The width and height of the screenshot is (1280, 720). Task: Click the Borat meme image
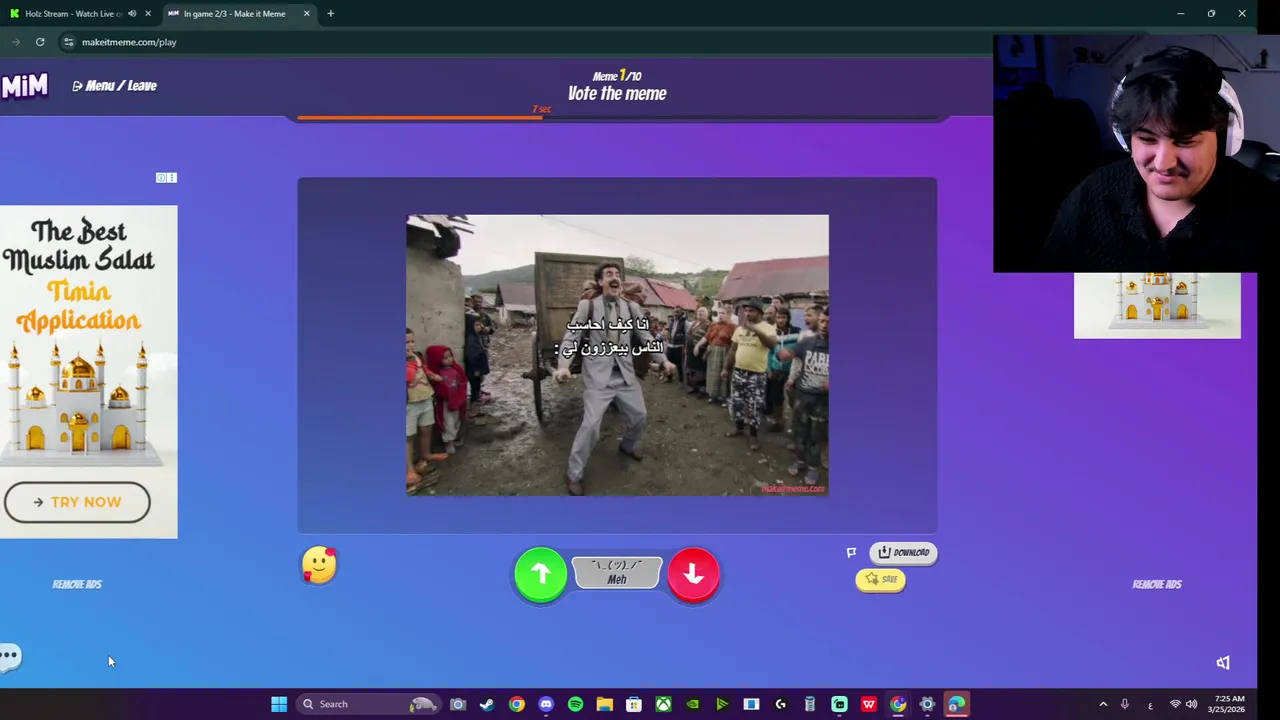coord(617,355)
